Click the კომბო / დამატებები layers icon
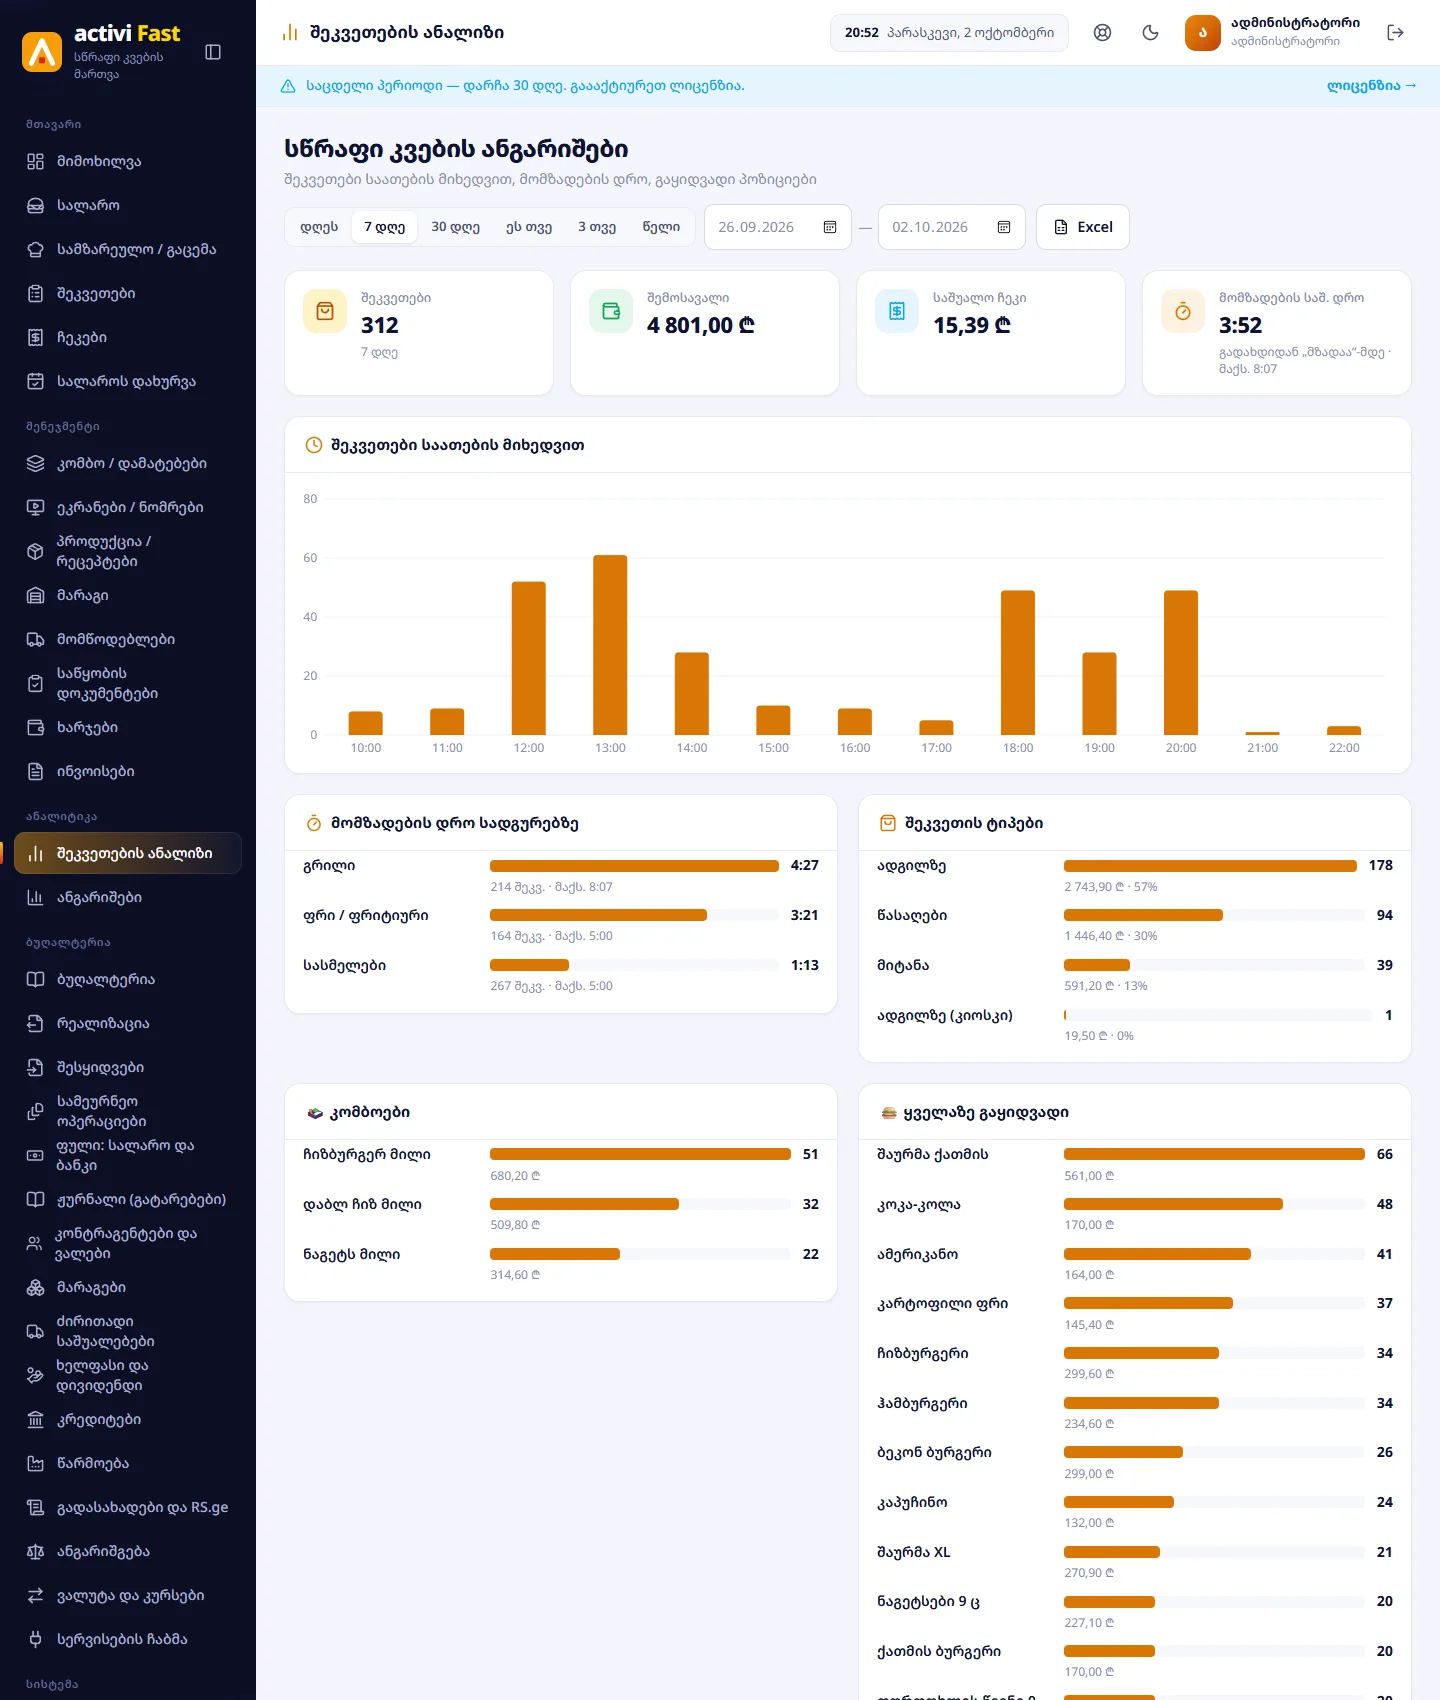The image size is (1440, 1700). click(35, 464)
